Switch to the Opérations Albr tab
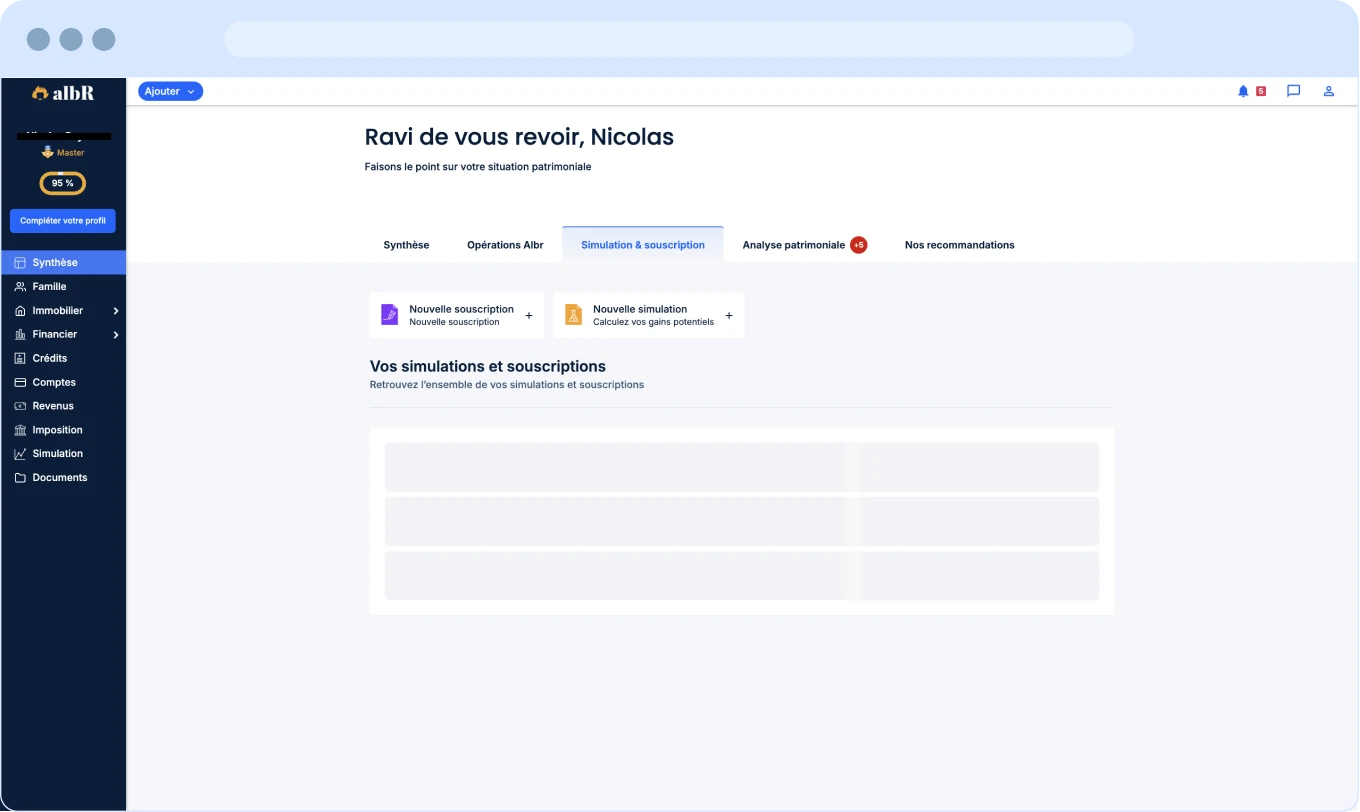This screenshot has width=1360, height=812. coord(505,245)
